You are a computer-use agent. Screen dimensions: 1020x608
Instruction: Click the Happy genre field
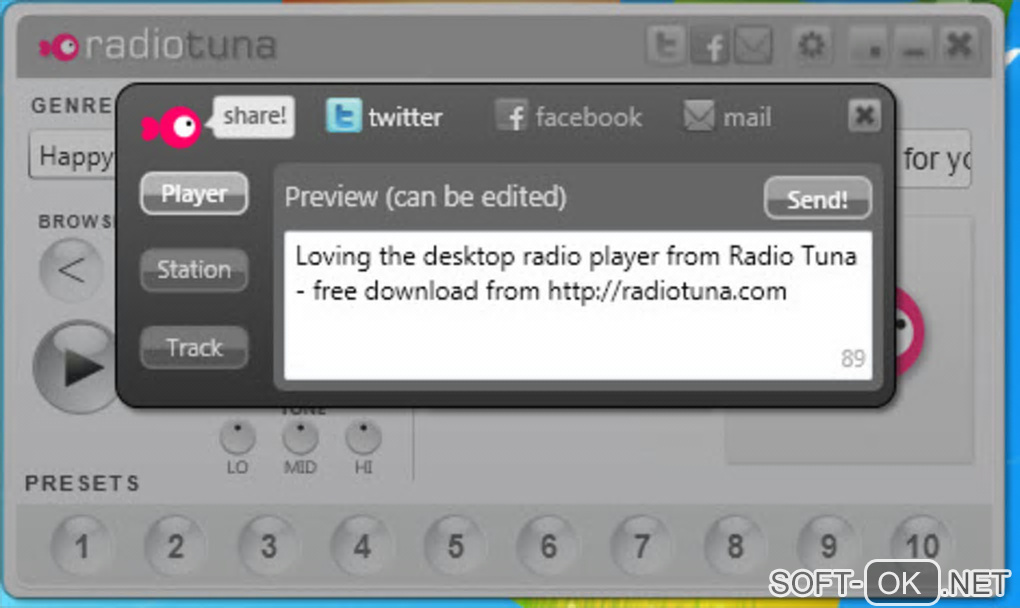pos(73,156)
